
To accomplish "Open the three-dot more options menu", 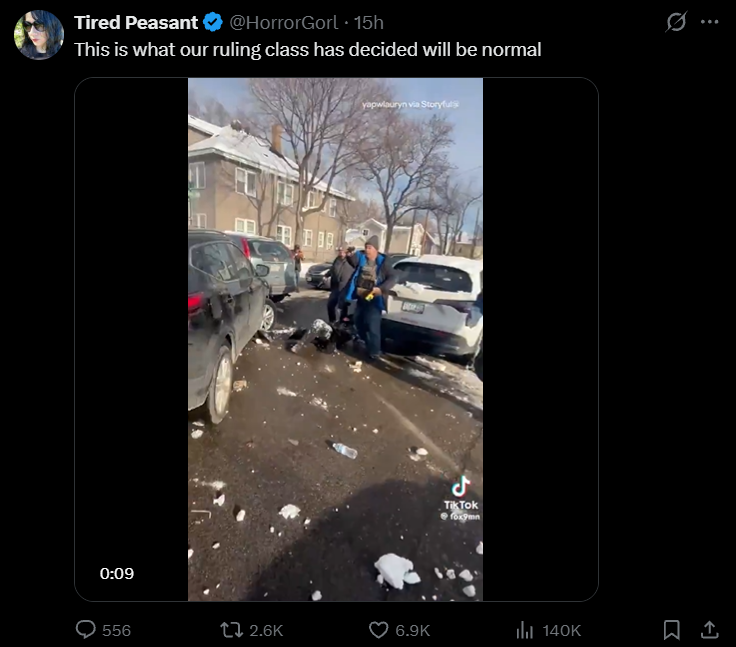I will coord(709,22).
